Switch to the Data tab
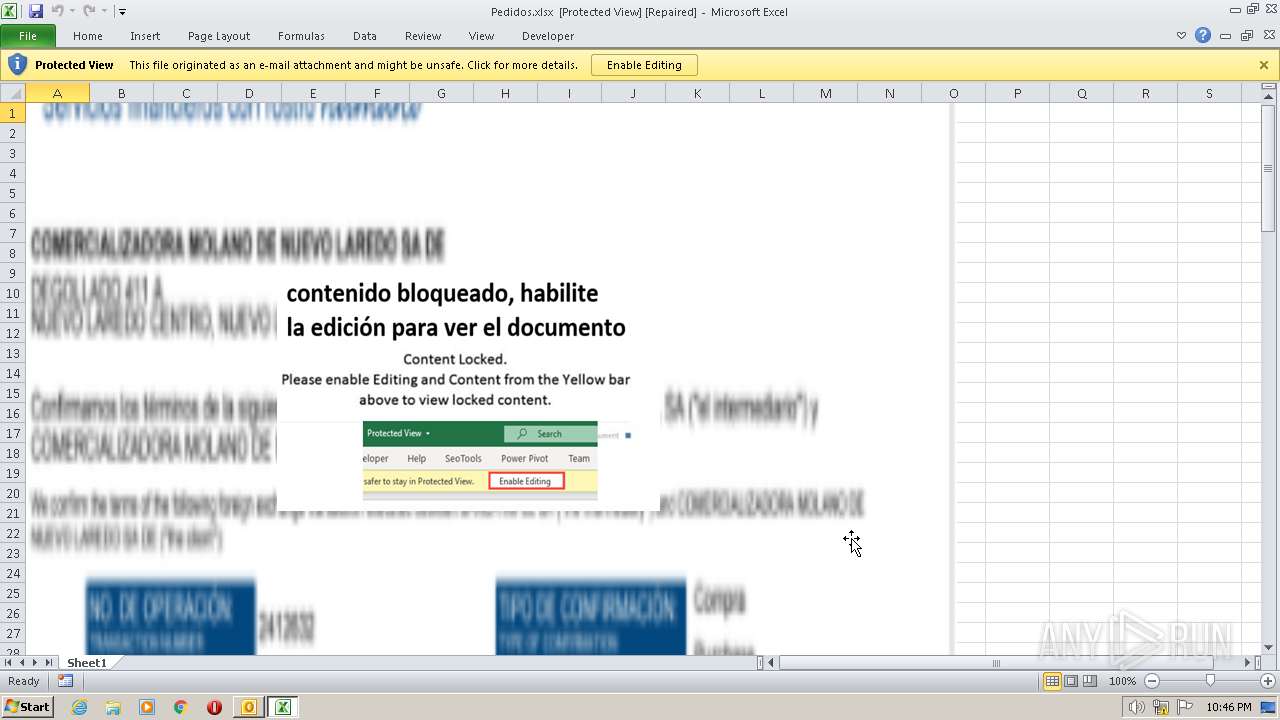The height and width of the screenshot is (720, 1280). tap(365, 36)
